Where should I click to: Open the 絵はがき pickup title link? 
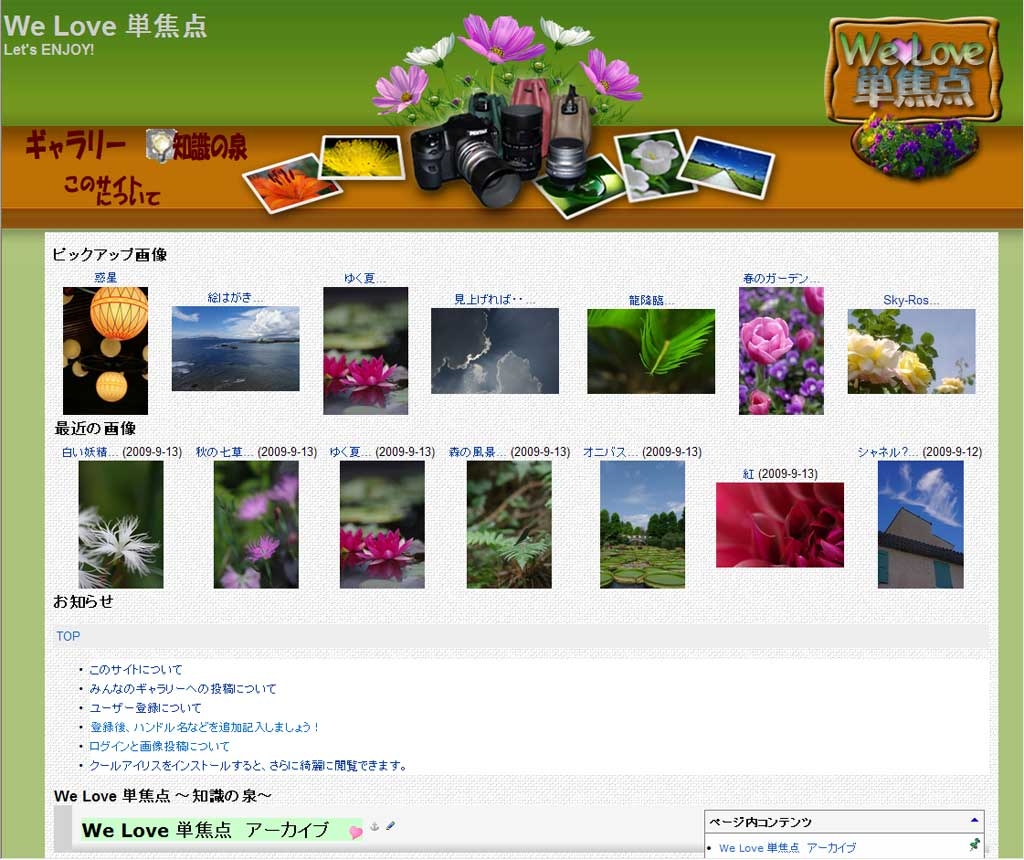coord(236,298)
